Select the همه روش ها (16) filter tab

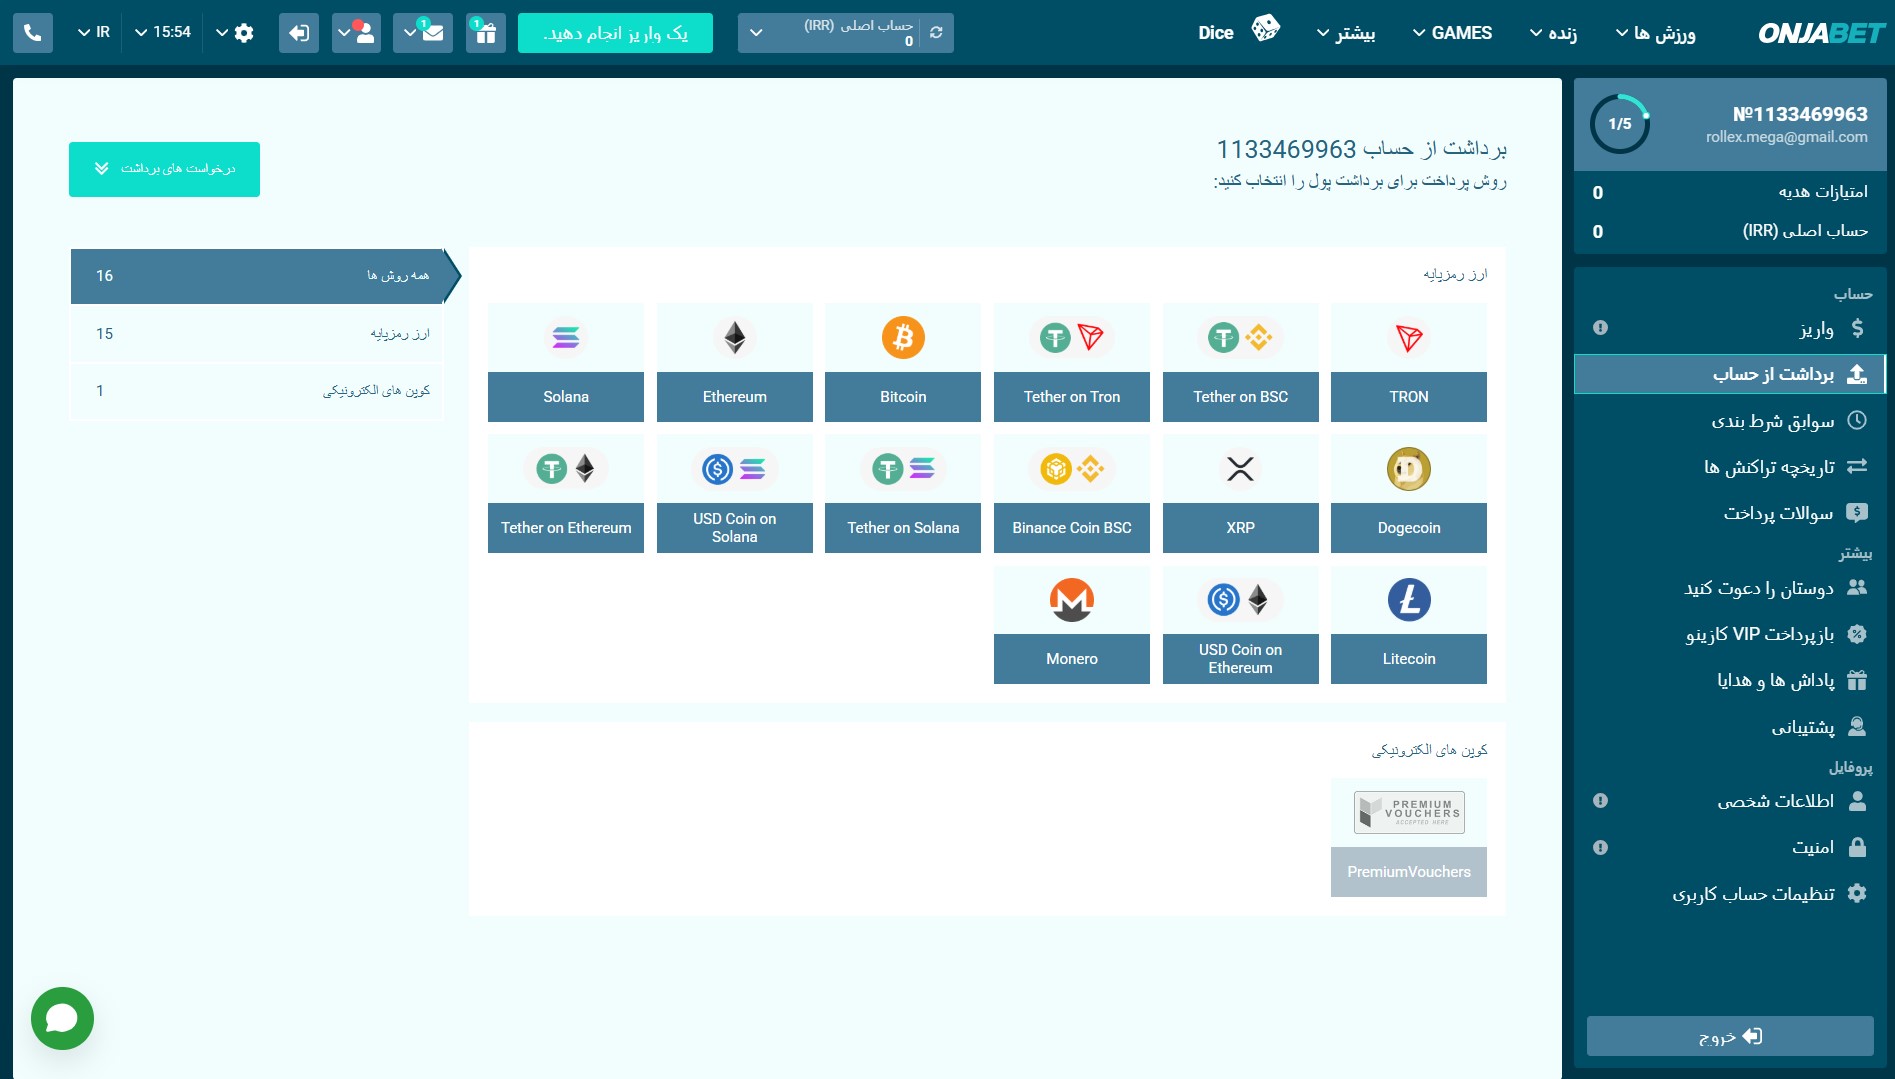258,276
